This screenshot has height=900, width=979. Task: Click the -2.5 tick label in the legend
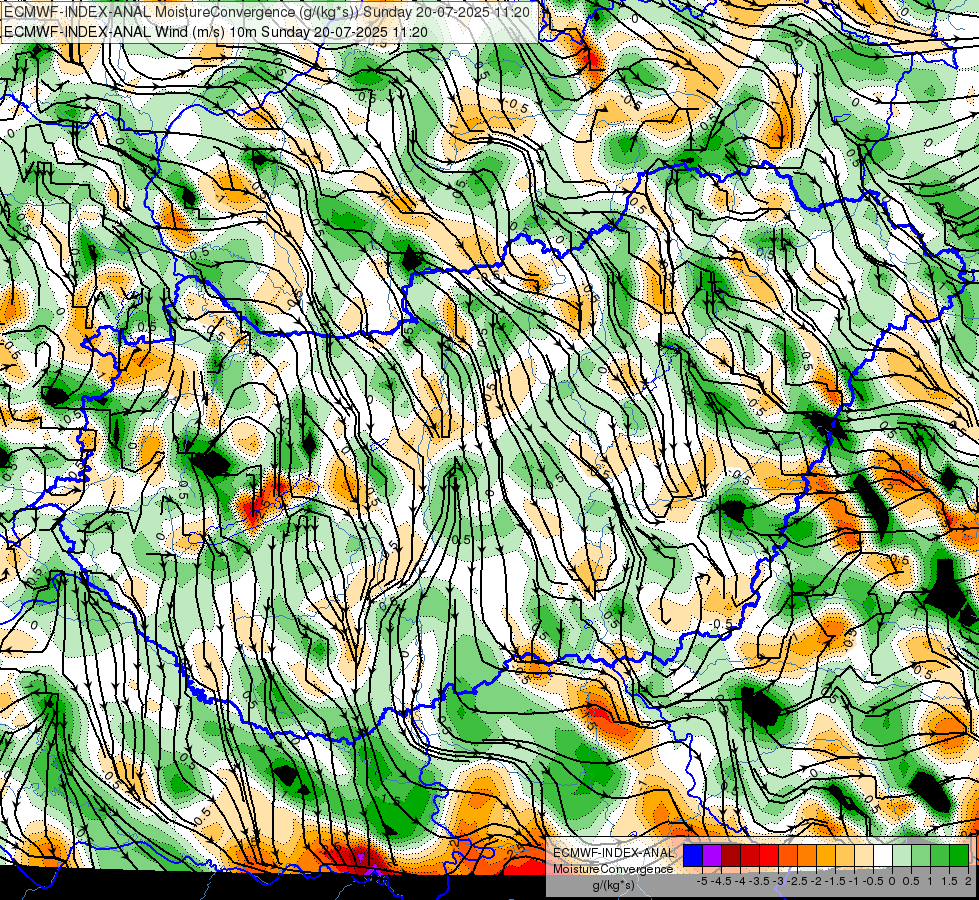(797, 881)
